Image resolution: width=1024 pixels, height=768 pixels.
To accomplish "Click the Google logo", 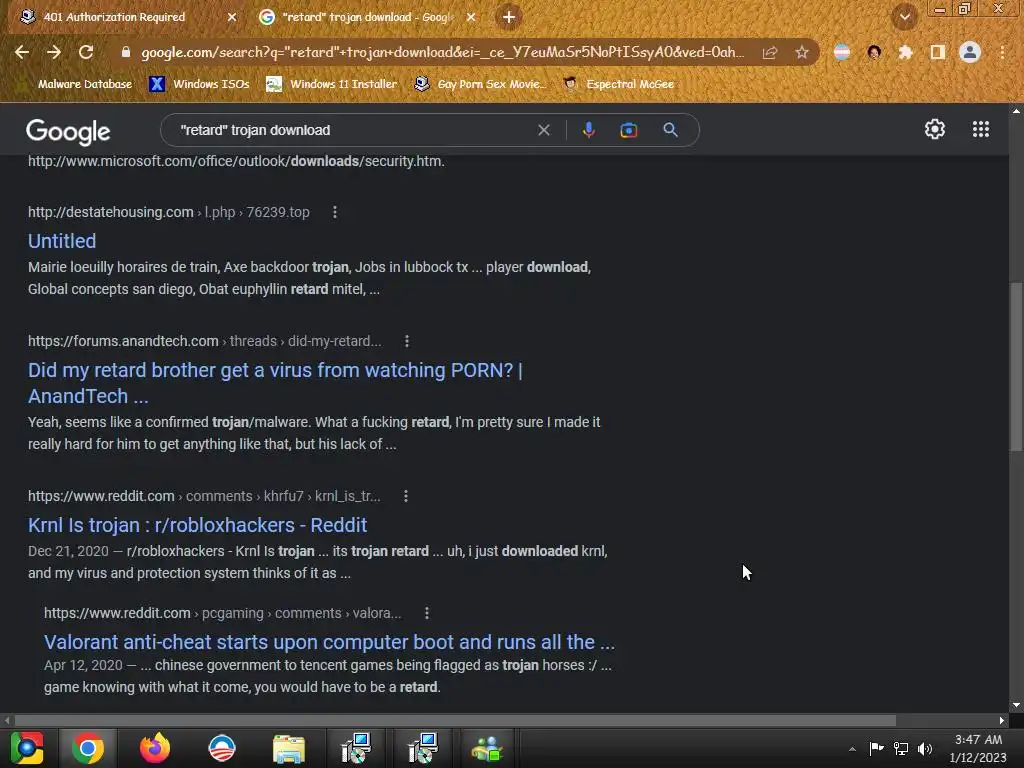I will tap(68, 131).
